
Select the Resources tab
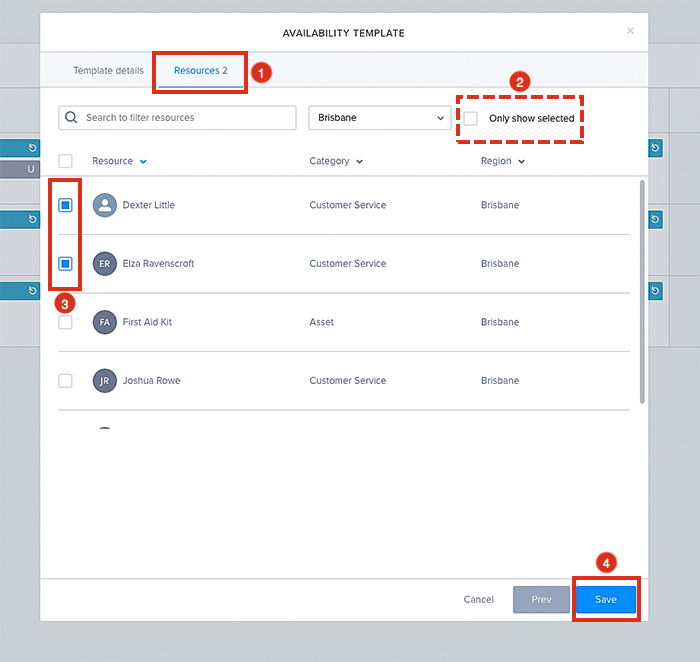coord(200,71)
